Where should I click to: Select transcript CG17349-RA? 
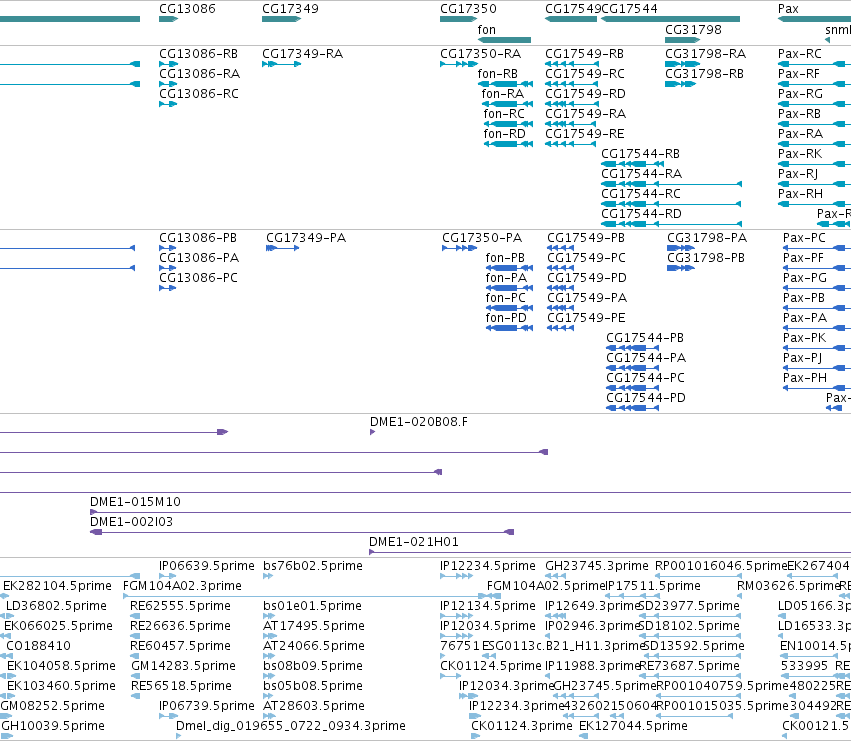coord(302,54)
